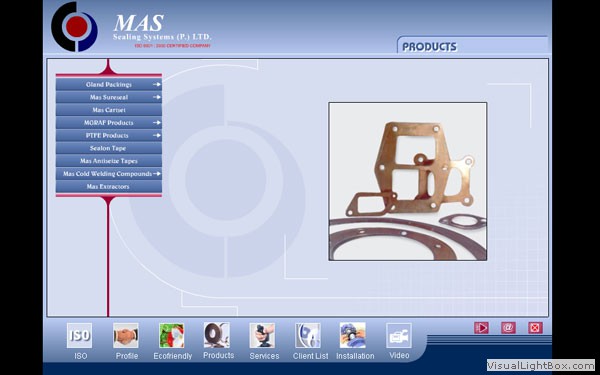Screen dimensions: 600x375
Task: Open Mas Antiseize Tapes entry
Action: 109,161
